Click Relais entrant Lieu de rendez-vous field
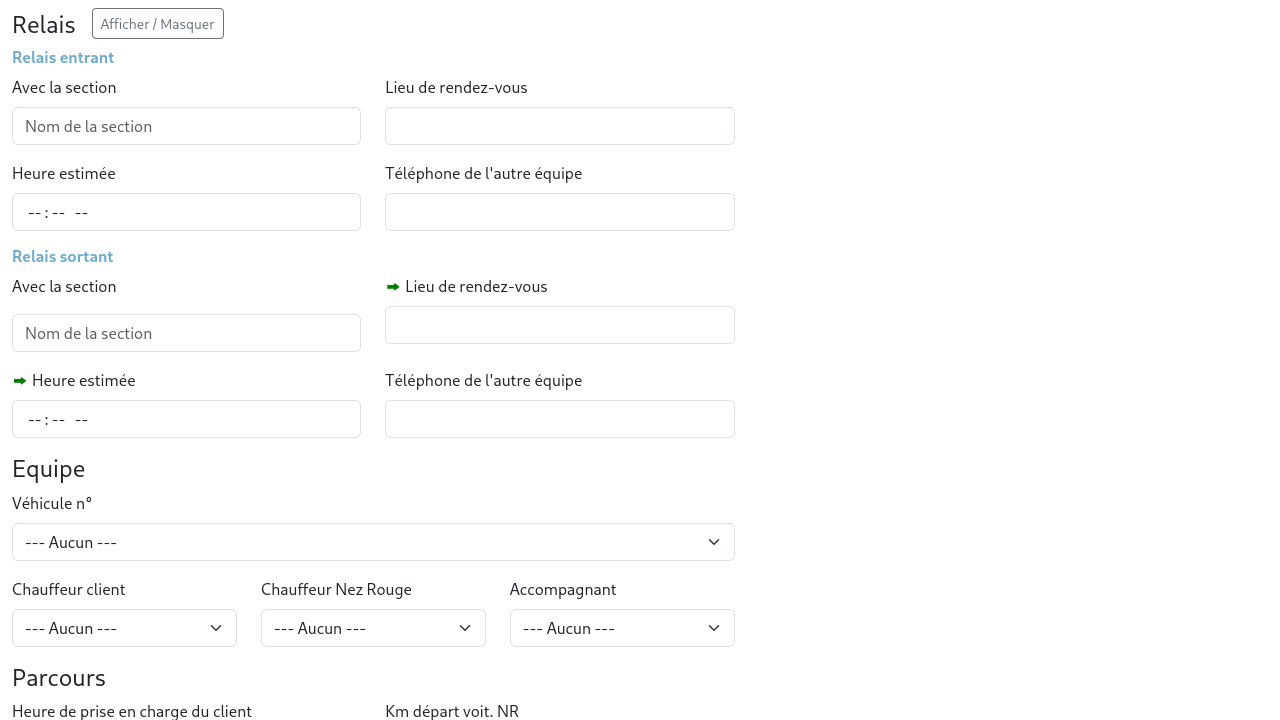The height and width of the screenshot is (720, 1280). (x=559, y=126)
